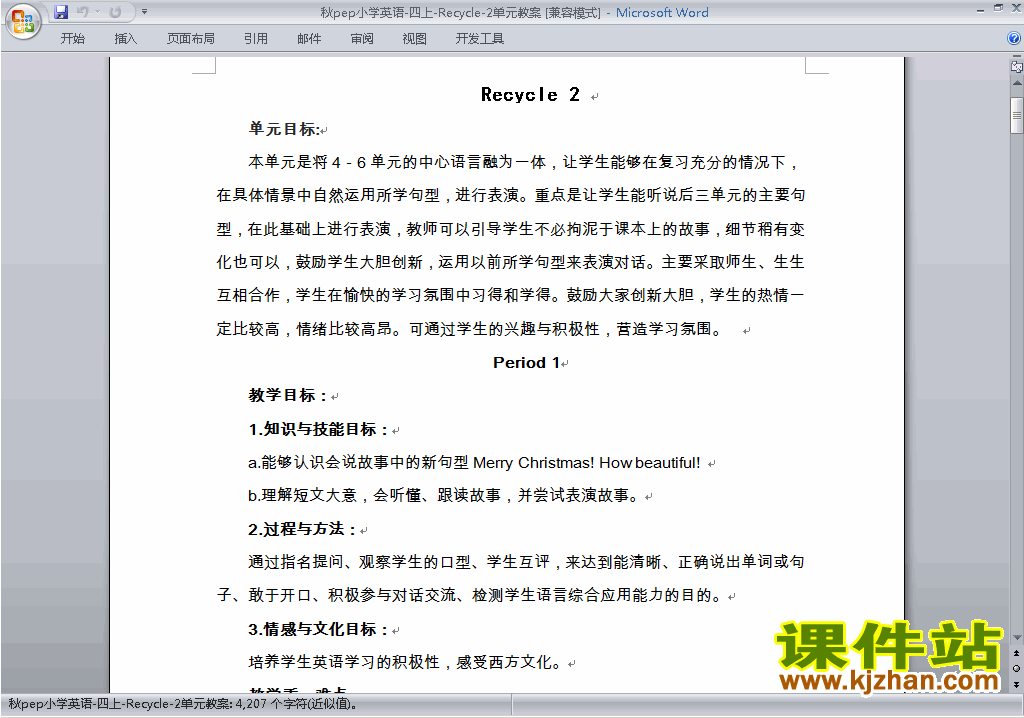Click the line containing "Merry Christmas! How beautiful!"
This screenshot has width=1024, height=718.
click(x=474, y=463)
